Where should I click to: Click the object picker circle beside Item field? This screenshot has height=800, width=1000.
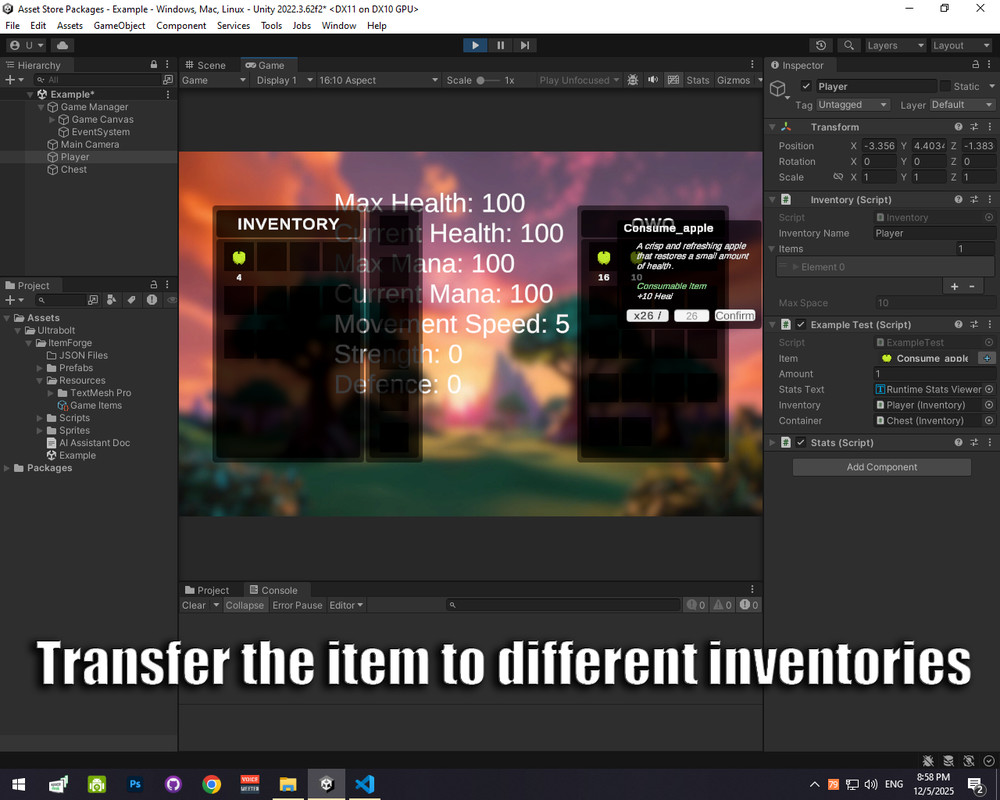pyautogui.click(x=989, y=358)
